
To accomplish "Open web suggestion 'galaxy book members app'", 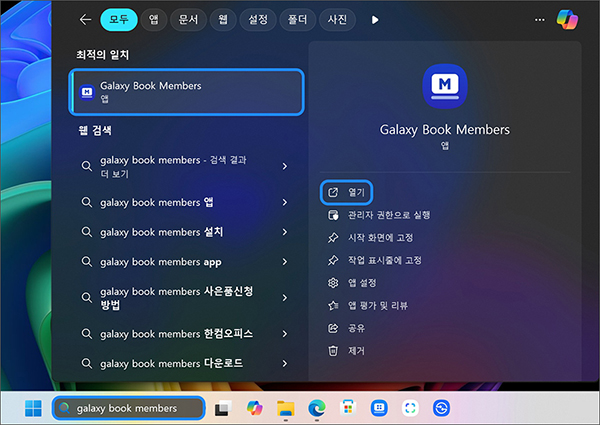I will (x=186, y=262).
